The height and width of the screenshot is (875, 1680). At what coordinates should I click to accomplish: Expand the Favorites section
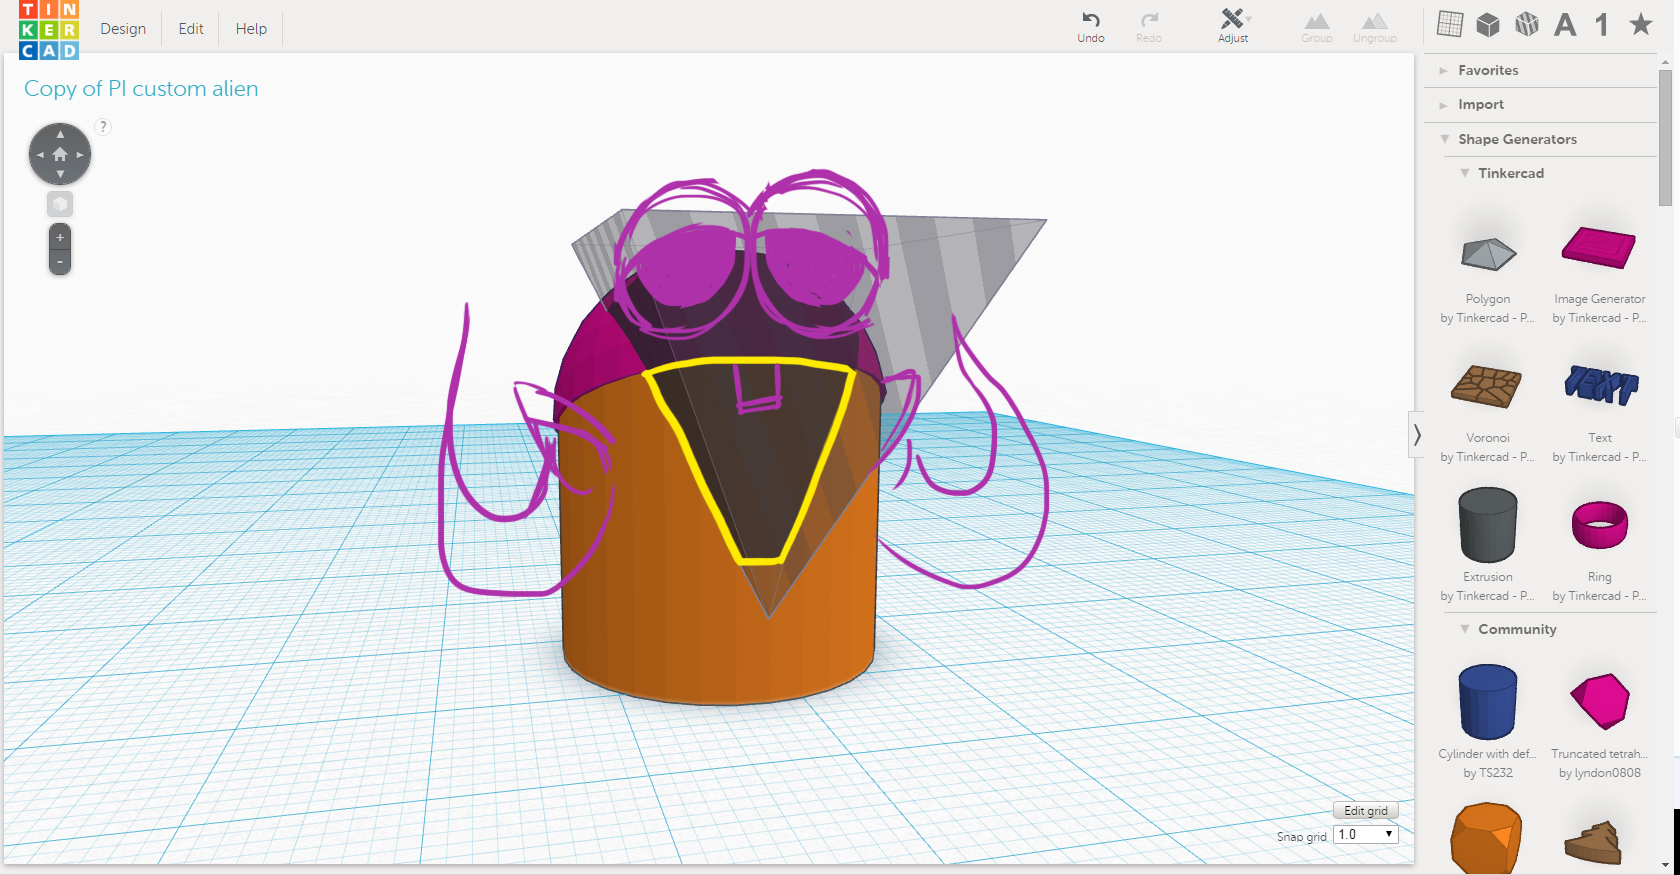point(1541,70)
